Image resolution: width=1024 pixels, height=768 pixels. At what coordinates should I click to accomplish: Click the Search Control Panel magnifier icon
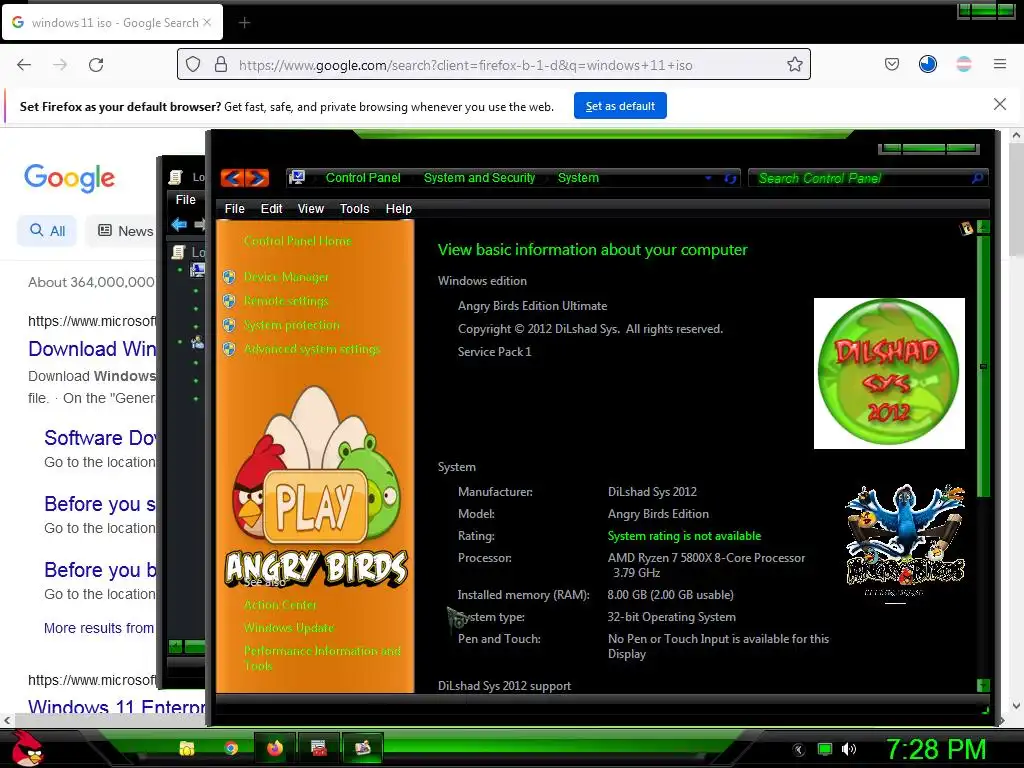977,178
